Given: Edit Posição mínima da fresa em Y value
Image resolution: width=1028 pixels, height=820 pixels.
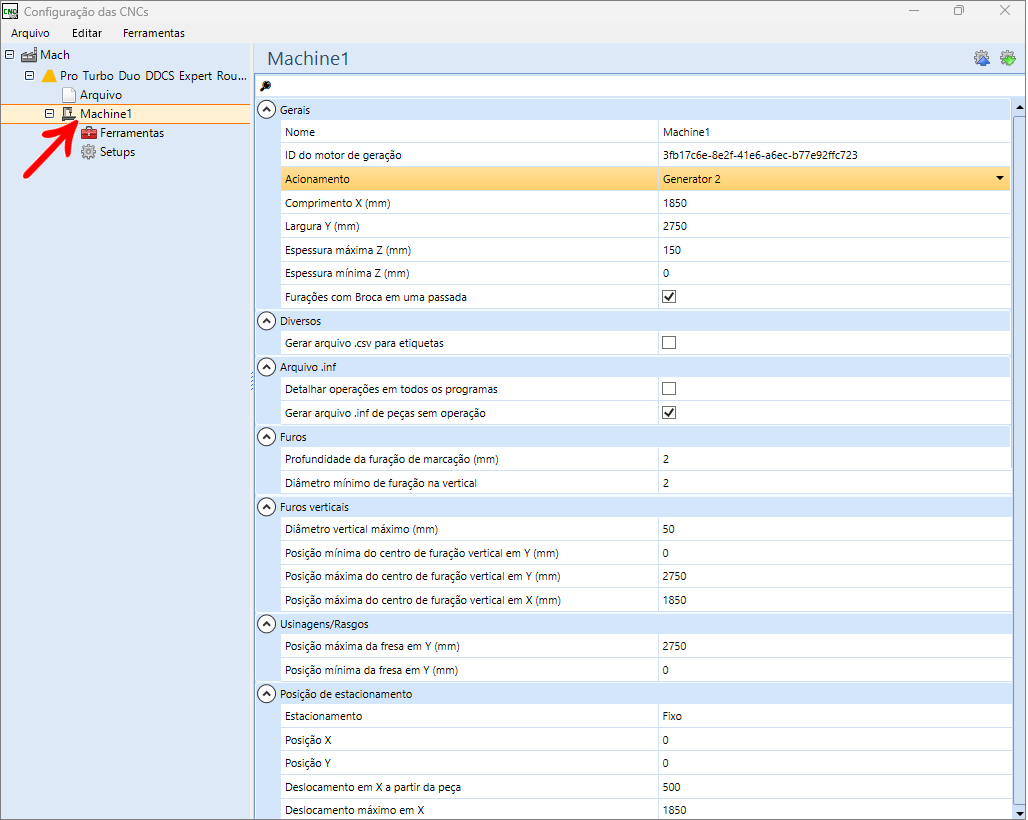Looking at the screenshot, I should 833,670.
